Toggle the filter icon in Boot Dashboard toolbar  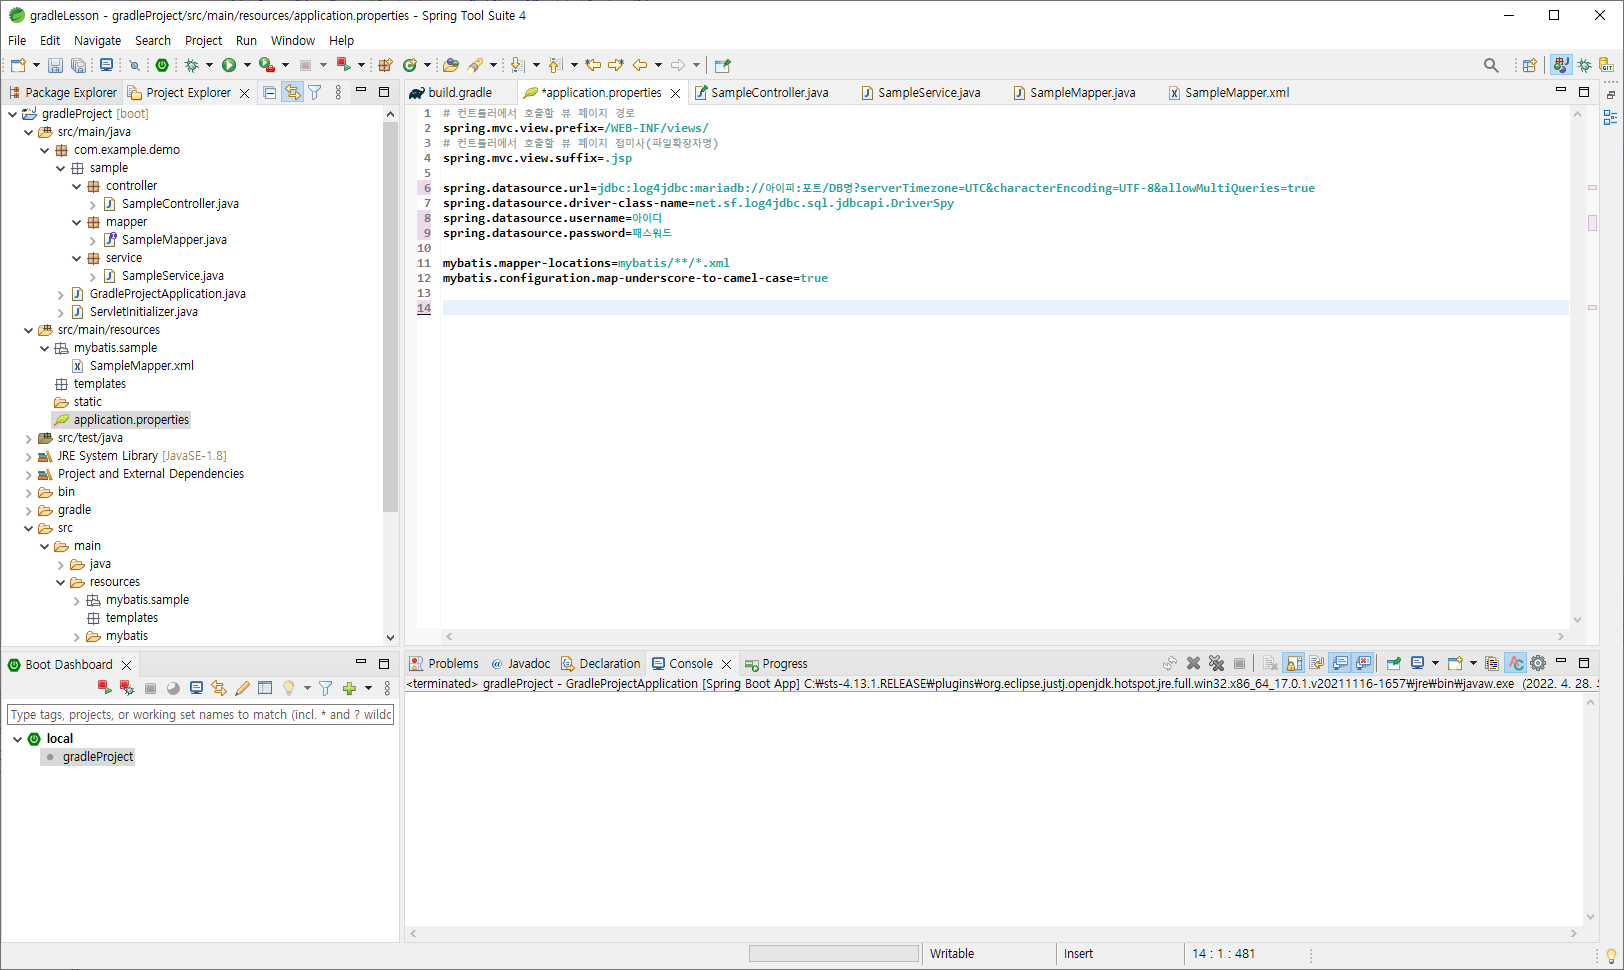click(x=325, y=688)
